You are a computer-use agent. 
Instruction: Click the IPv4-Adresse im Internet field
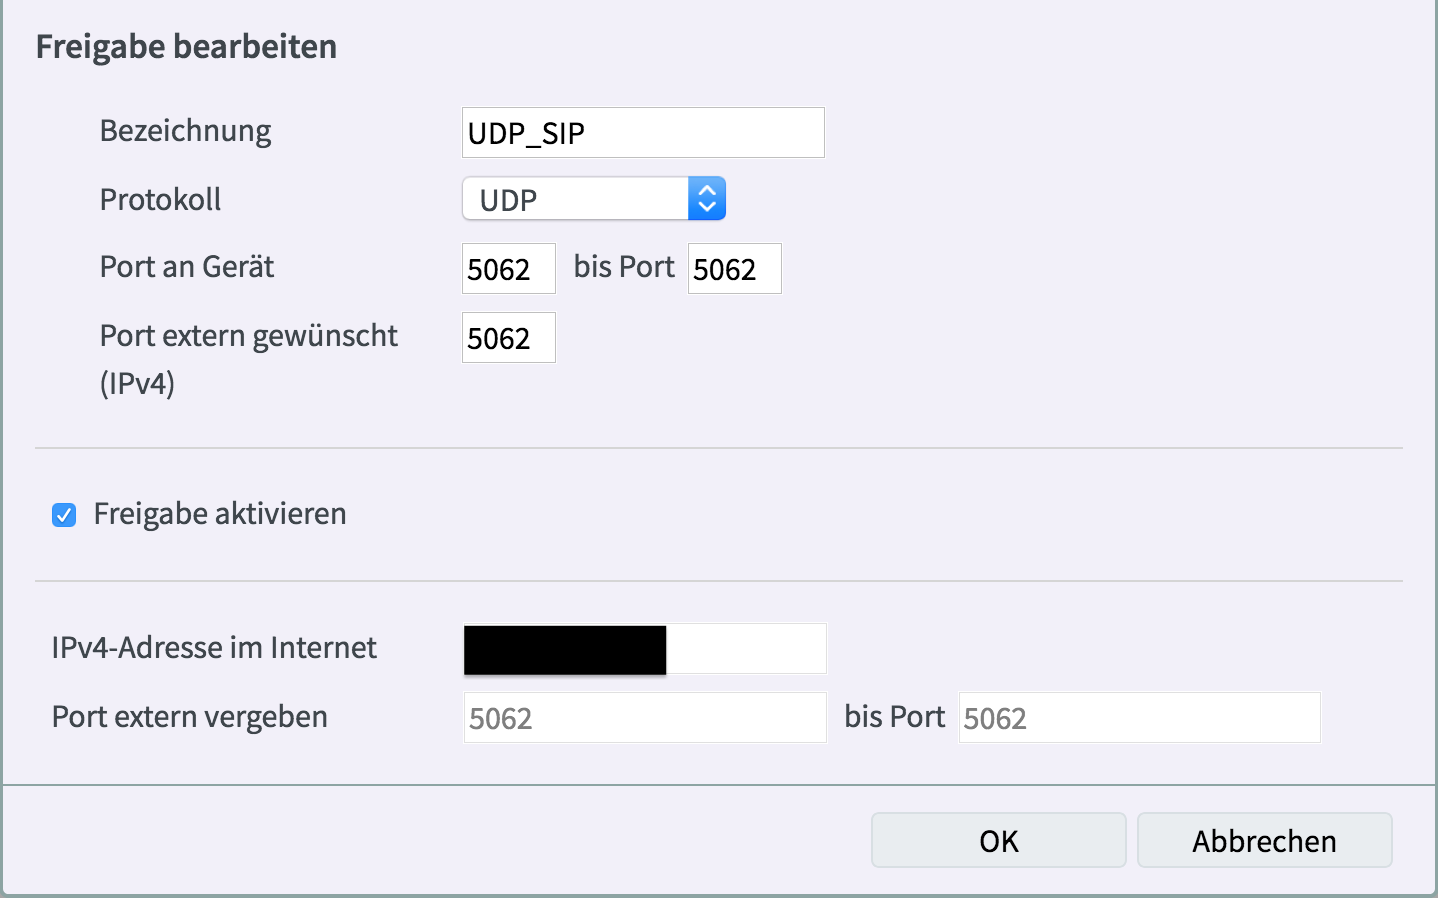[x=644, y=649]
